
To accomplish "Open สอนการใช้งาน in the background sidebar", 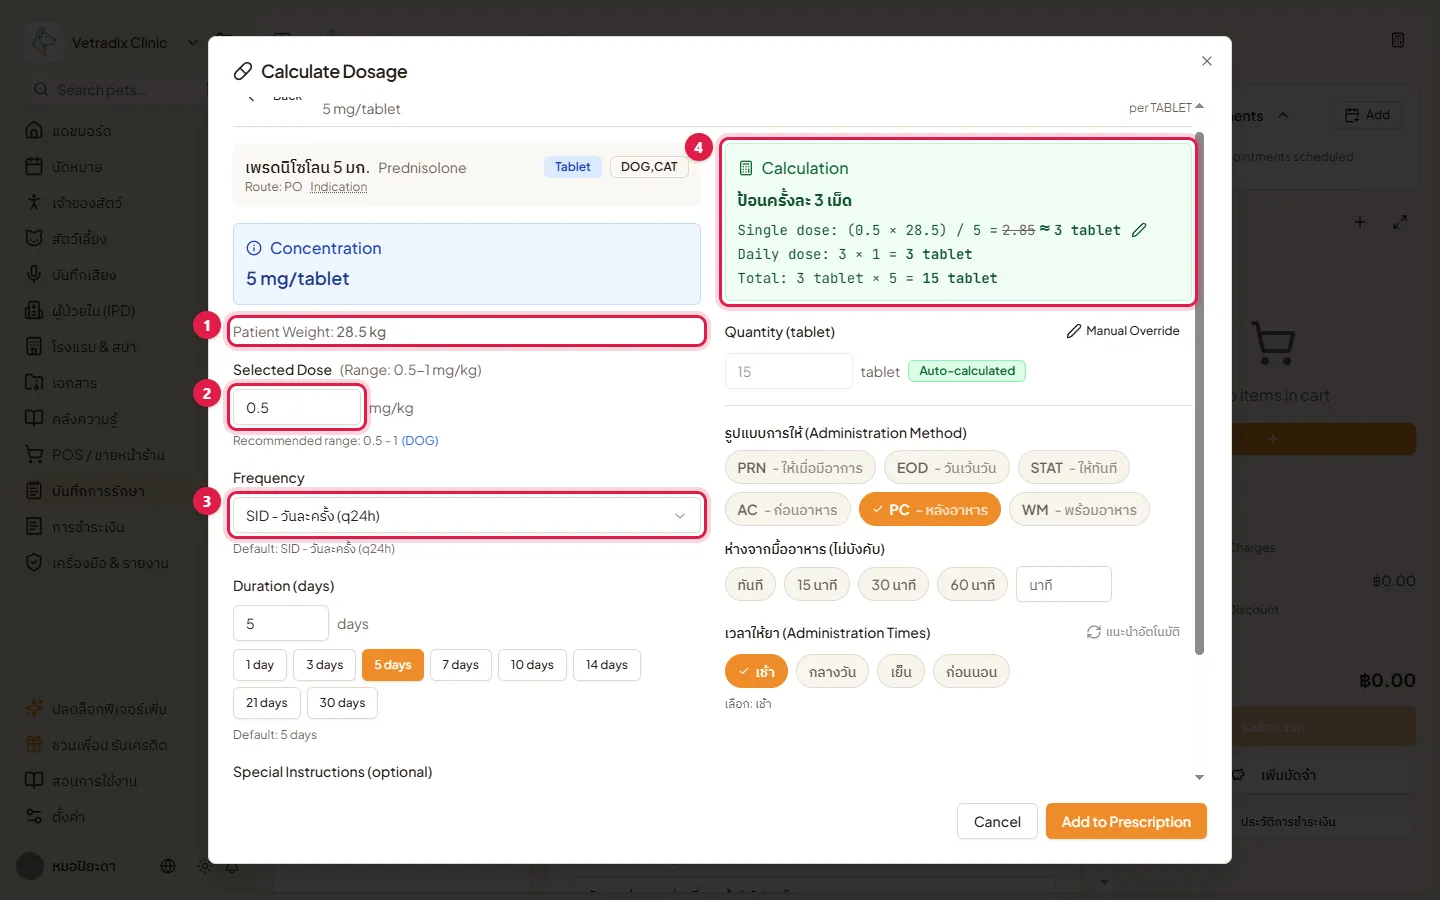I will [94, 781].
